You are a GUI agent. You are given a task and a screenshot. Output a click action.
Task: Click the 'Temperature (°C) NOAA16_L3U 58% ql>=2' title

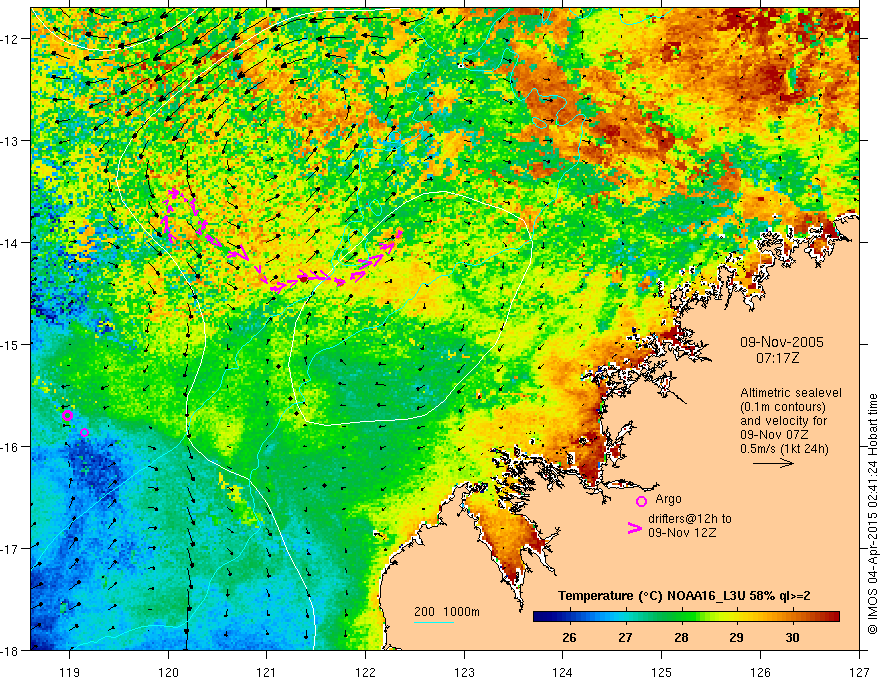[684, 596]
